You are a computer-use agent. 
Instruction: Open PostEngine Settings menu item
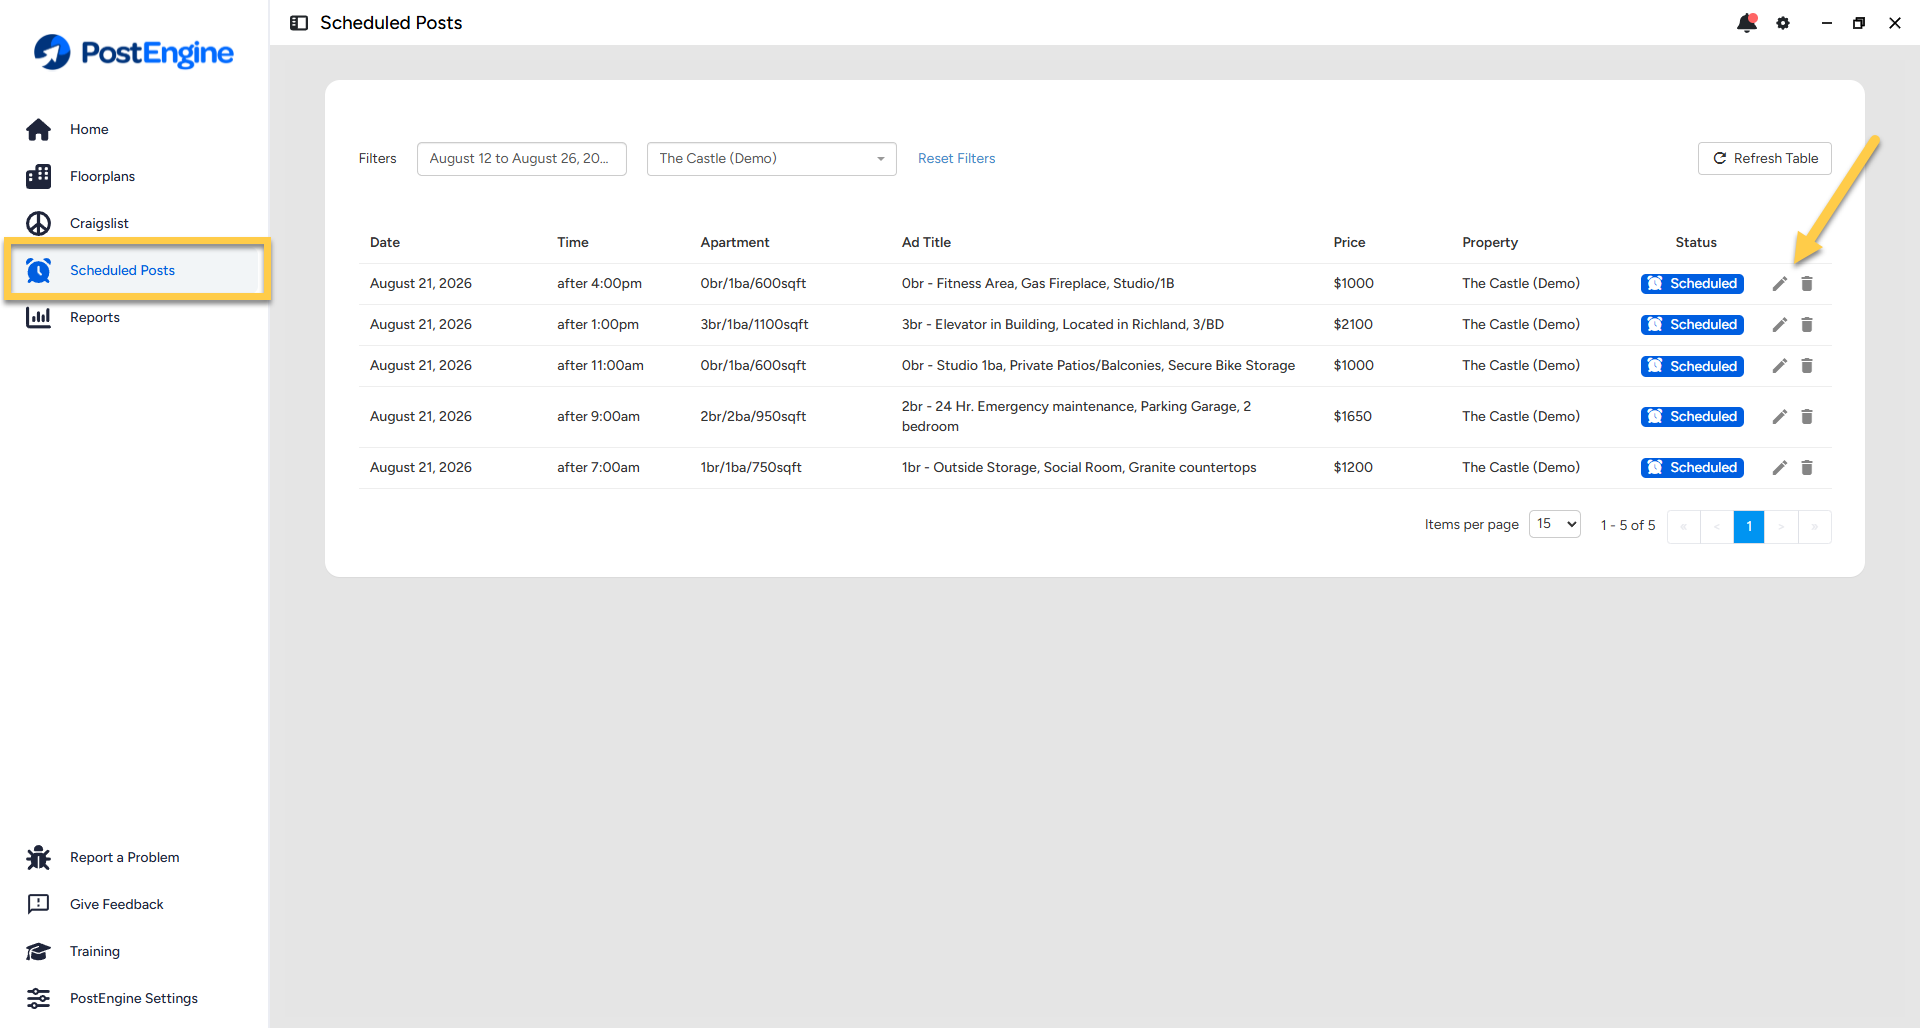coord(134,998)
